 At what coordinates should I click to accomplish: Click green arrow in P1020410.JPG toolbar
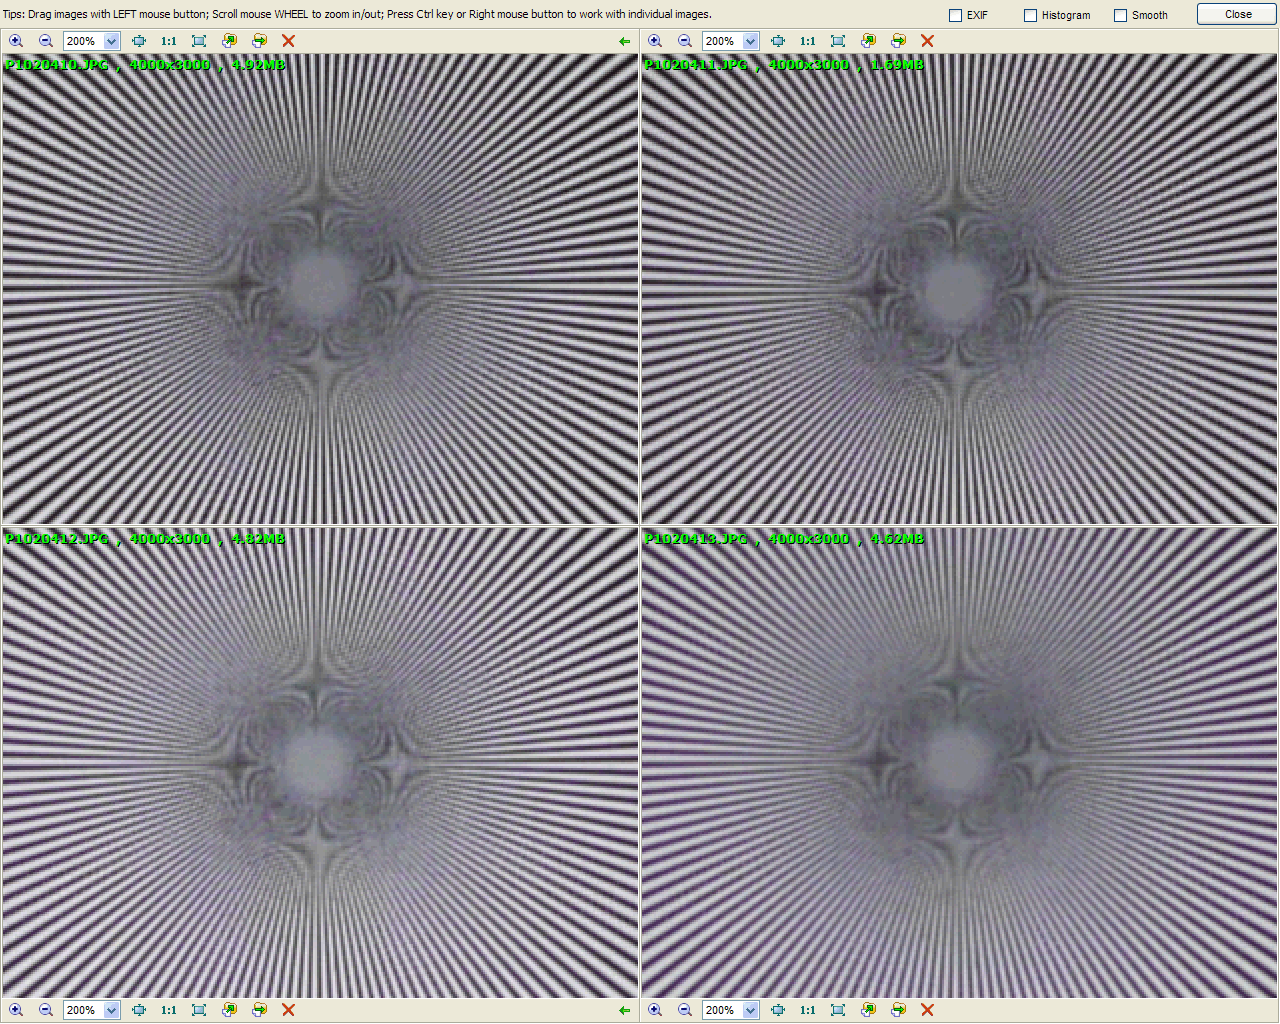coord(625,41)
